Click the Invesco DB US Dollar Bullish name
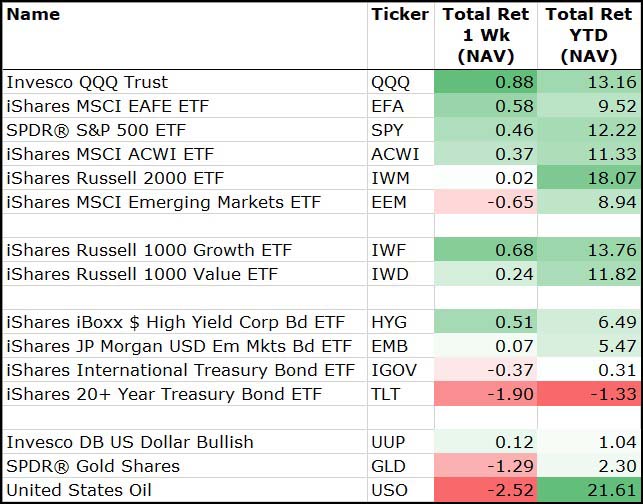This screenshot has height=504, width=643. point(130,442)
